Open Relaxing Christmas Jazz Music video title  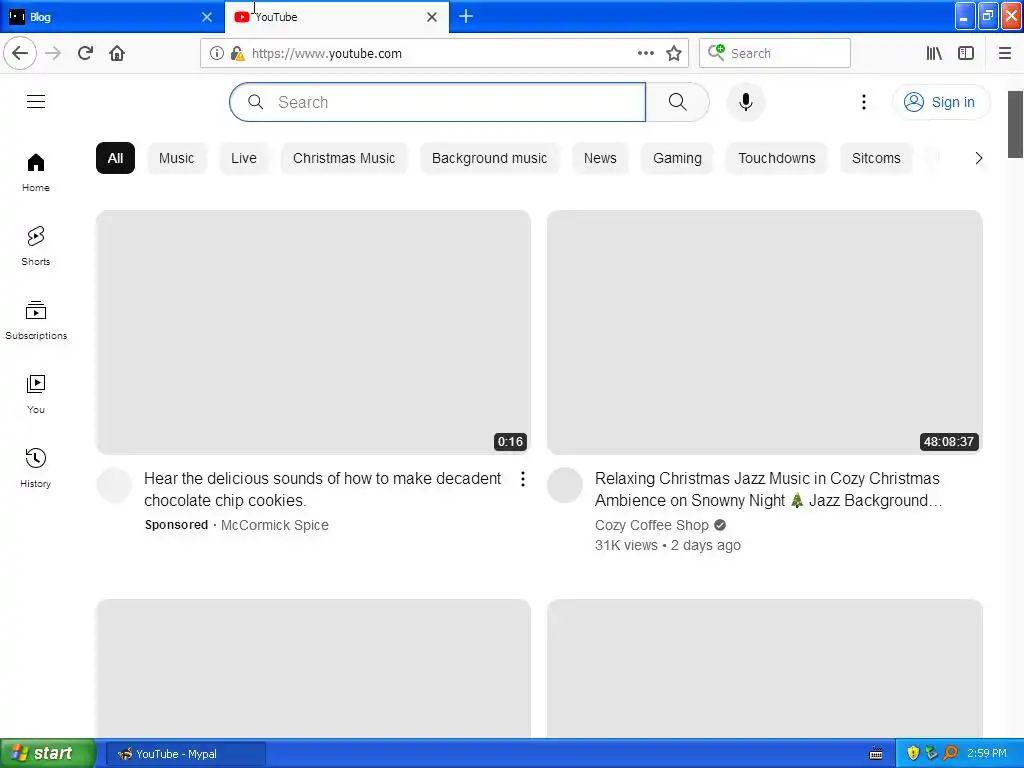(768, 489)
